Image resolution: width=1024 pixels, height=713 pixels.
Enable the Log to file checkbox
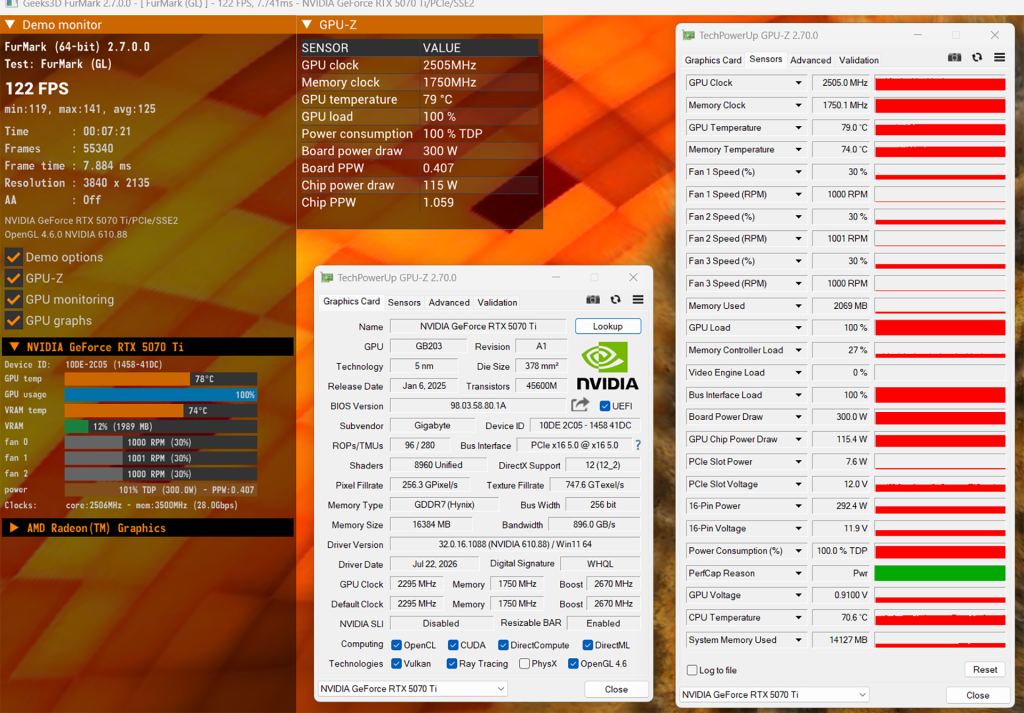pyautogui.click(x=692, y=670)
